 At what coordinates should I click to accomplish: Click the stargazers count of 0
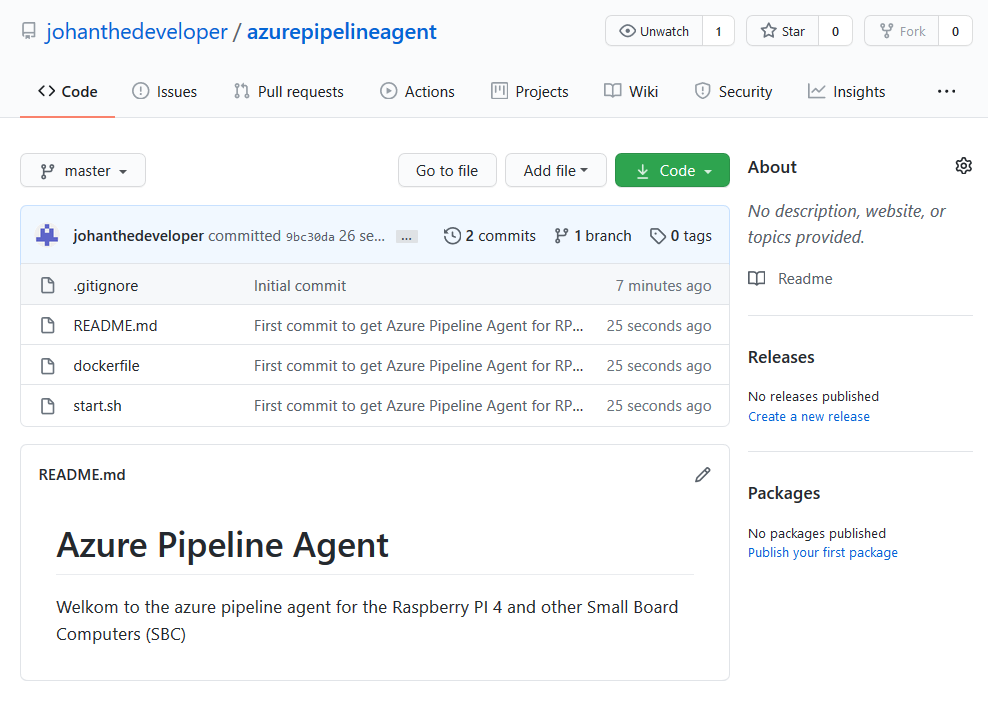[x=836, y=31]
